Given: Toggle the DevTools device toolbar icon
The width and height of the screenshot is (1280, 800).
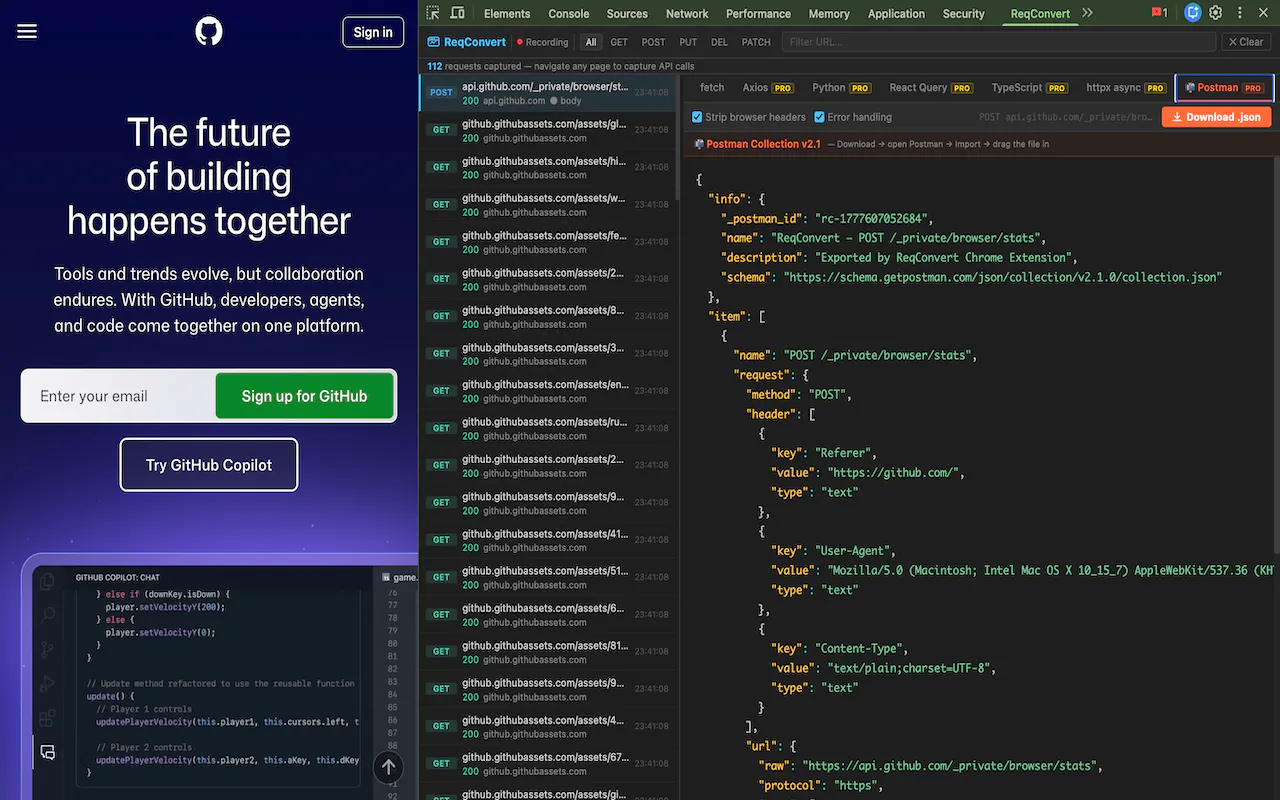Looking at the screenshot, I should [x=458, y=13].
